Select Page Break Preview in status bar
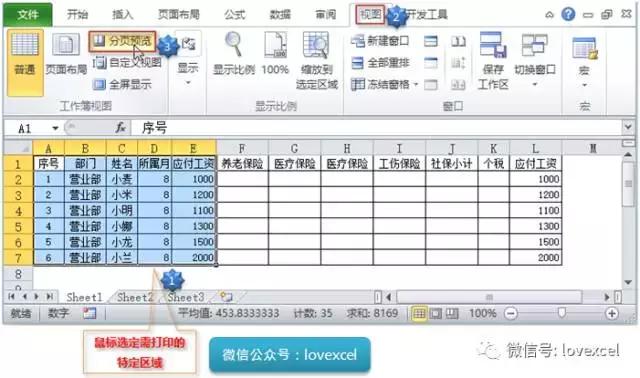 (x=452, y=314)
